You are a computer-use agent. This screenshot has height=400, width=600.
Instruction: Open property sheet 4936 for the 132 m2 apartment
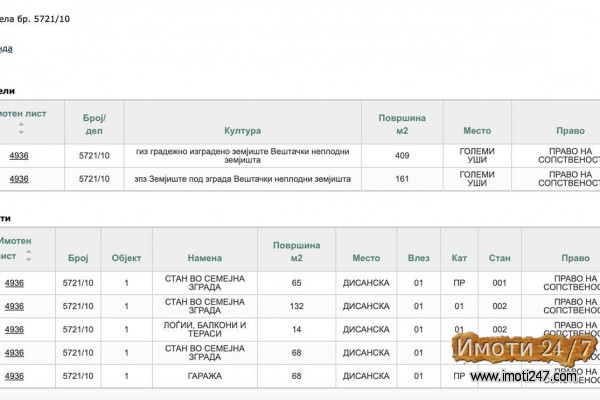click(14, 307)
